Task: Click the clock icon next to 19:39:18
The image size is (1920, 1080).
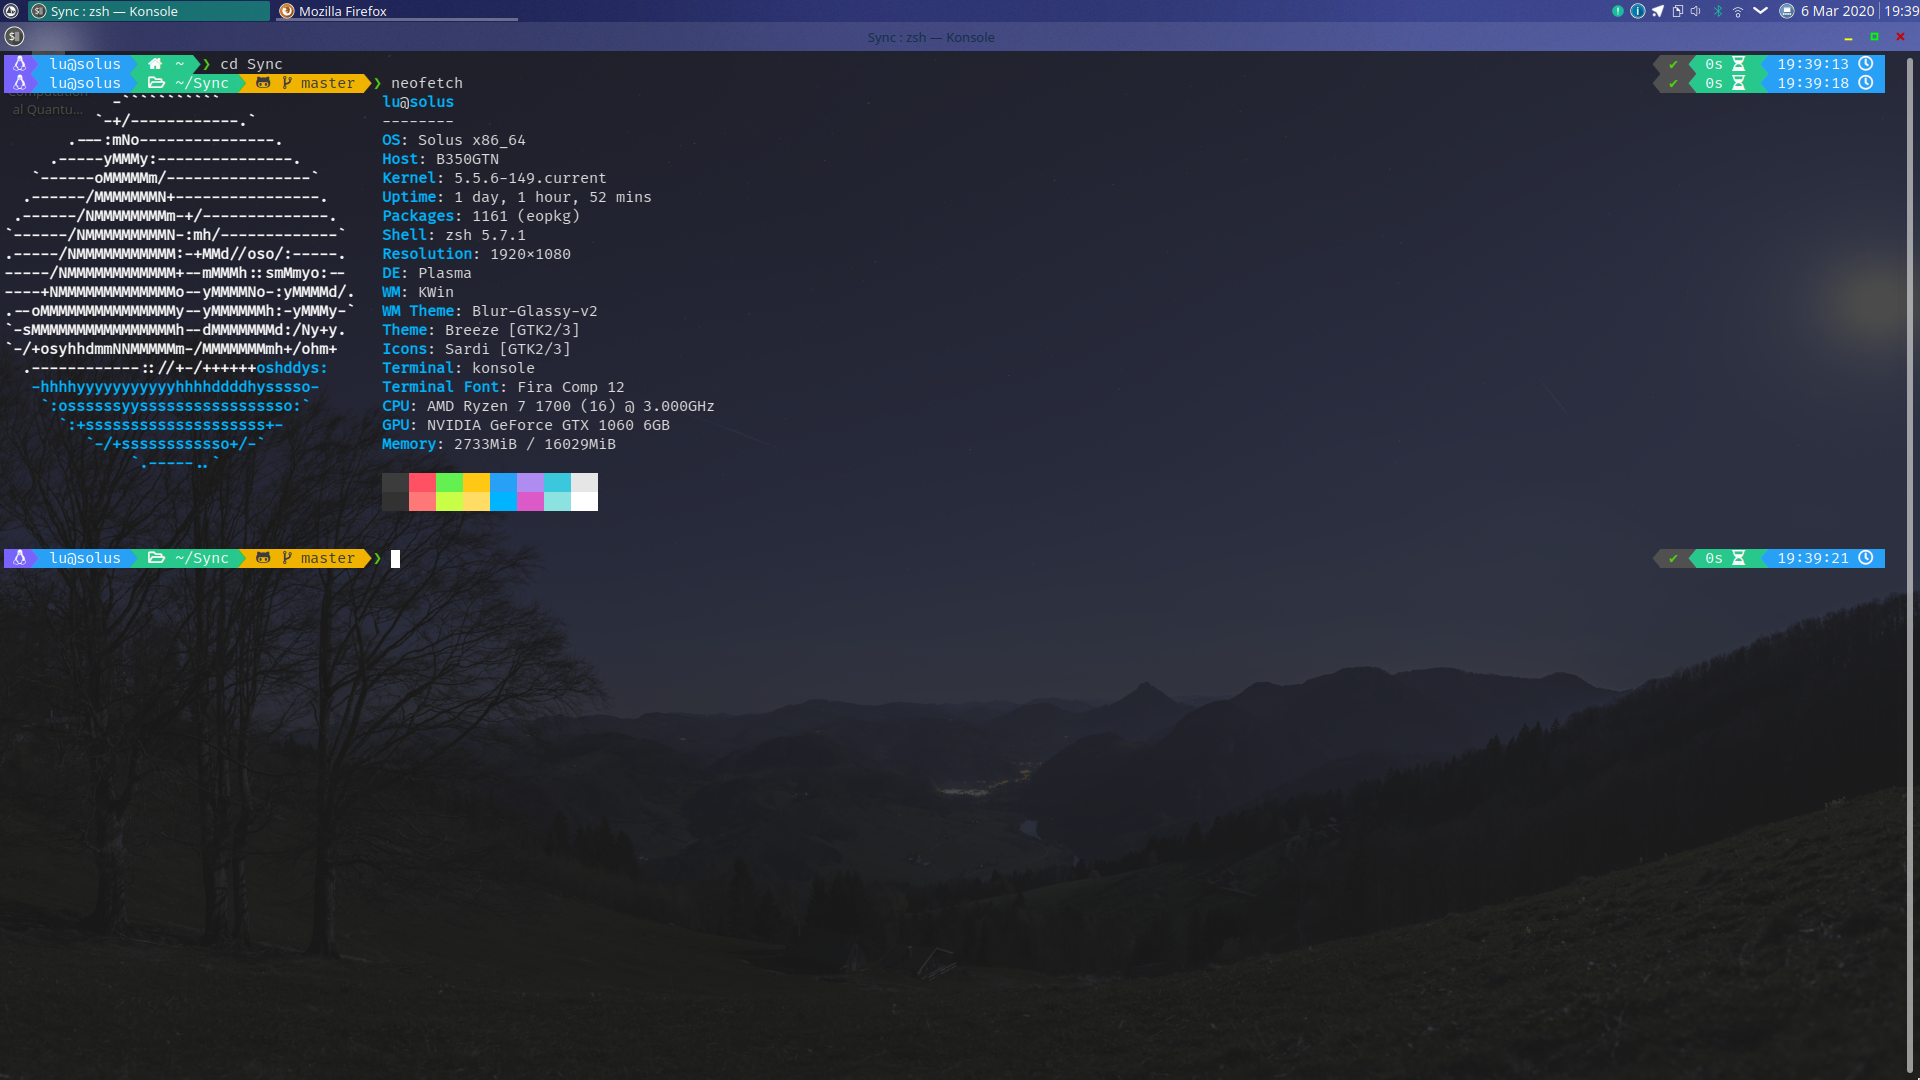Action: click(1866, 83)
